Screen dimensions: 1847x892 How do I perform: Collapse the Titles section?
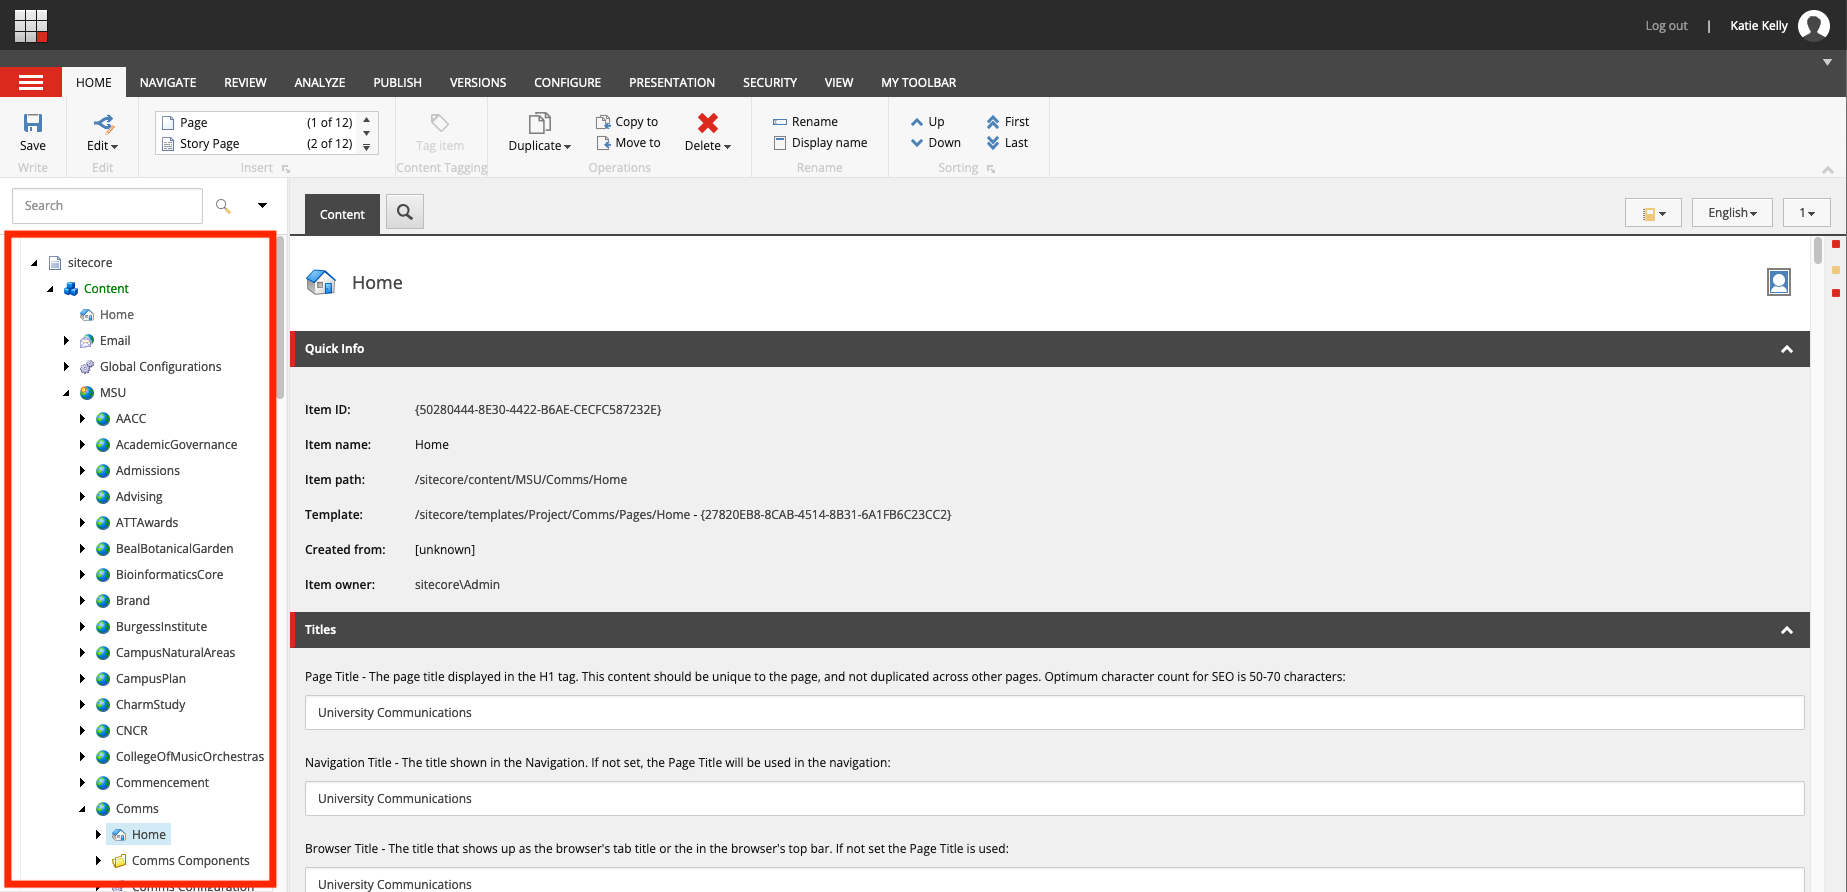1786,630
